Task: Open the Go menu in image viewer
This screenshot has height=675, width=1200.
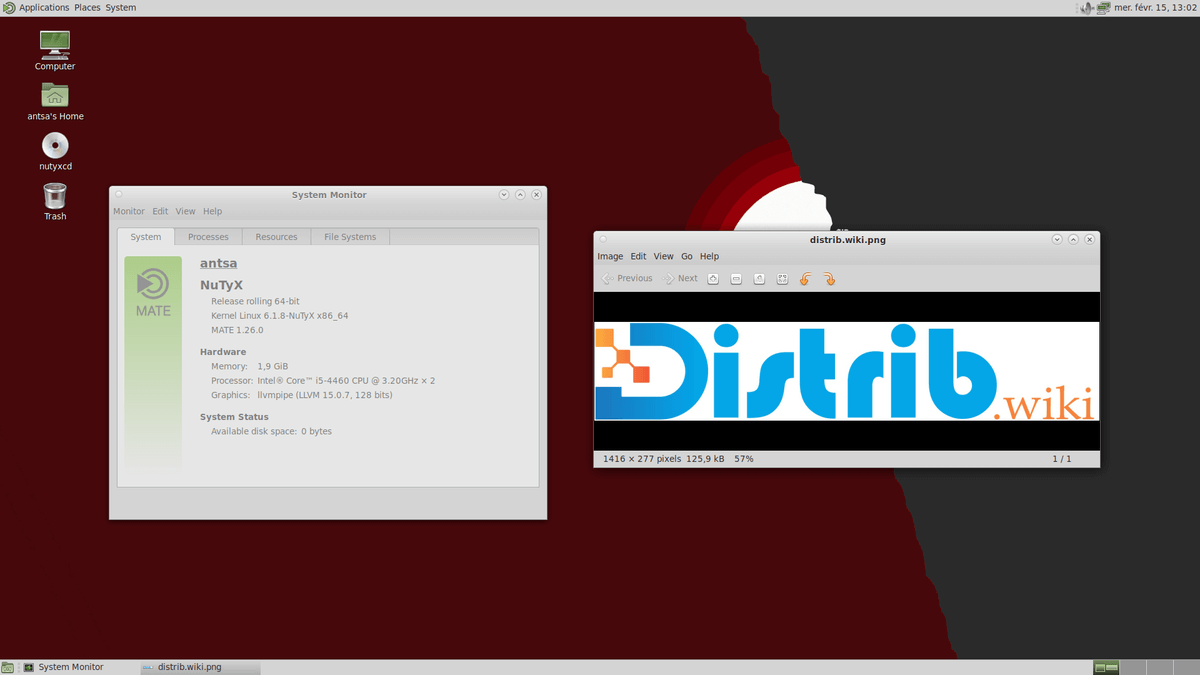Action: click(687, 257)
